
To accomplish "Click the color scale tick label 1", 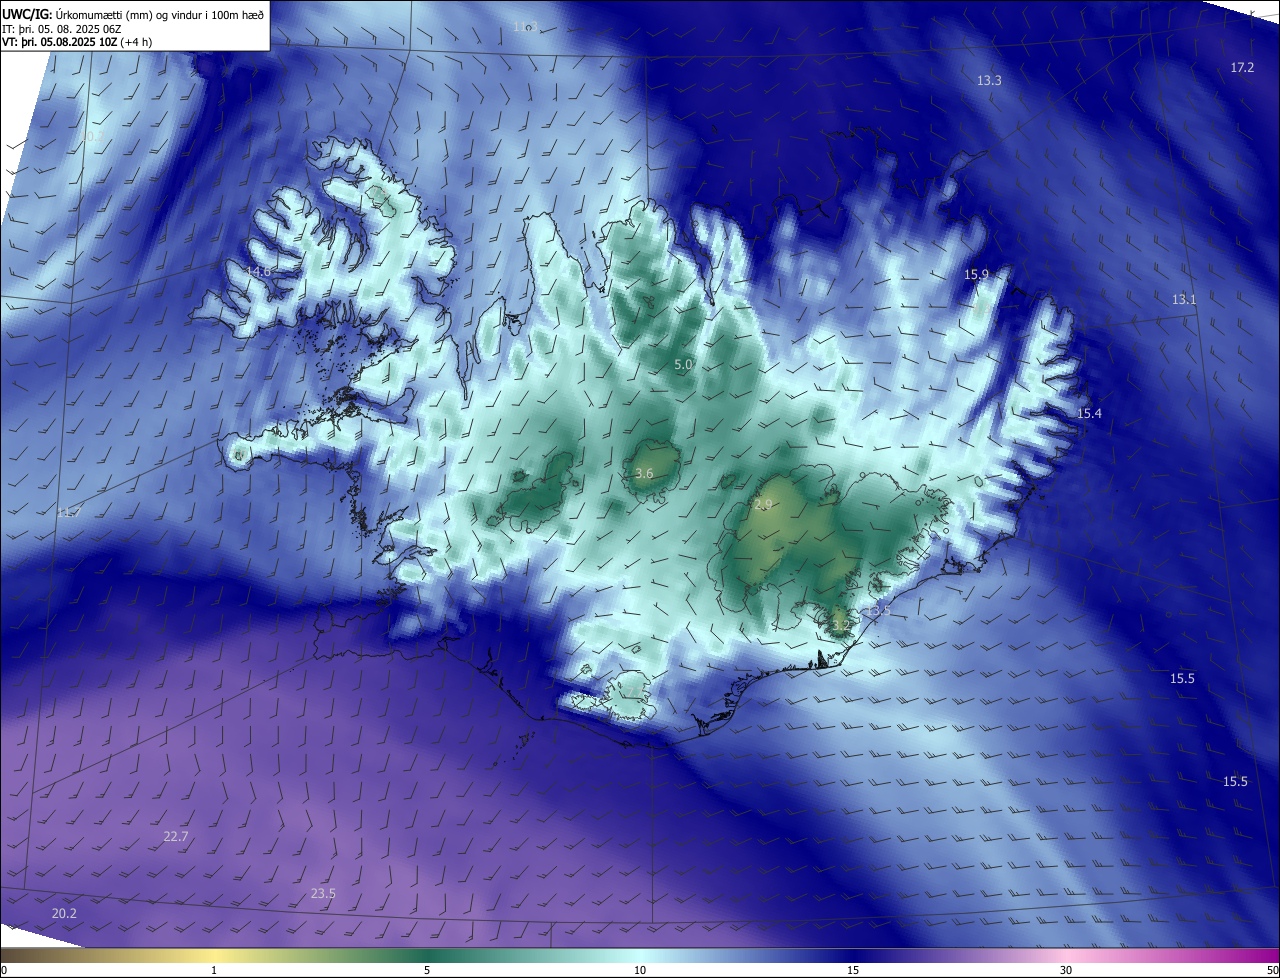I will (214, 970).
